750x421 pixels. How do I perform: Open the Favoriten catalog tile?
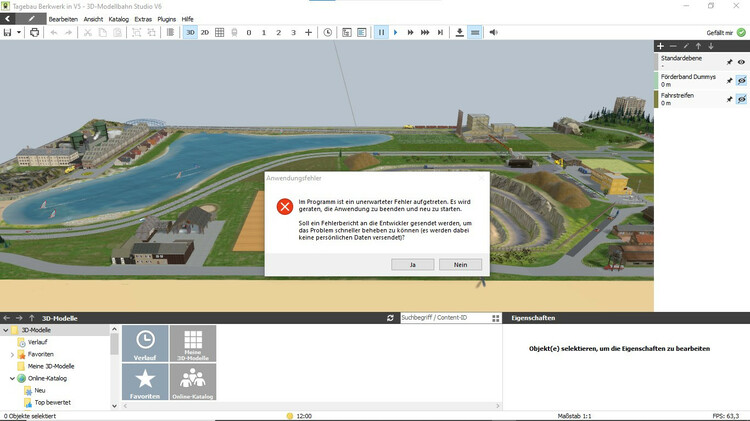(145, 382)
